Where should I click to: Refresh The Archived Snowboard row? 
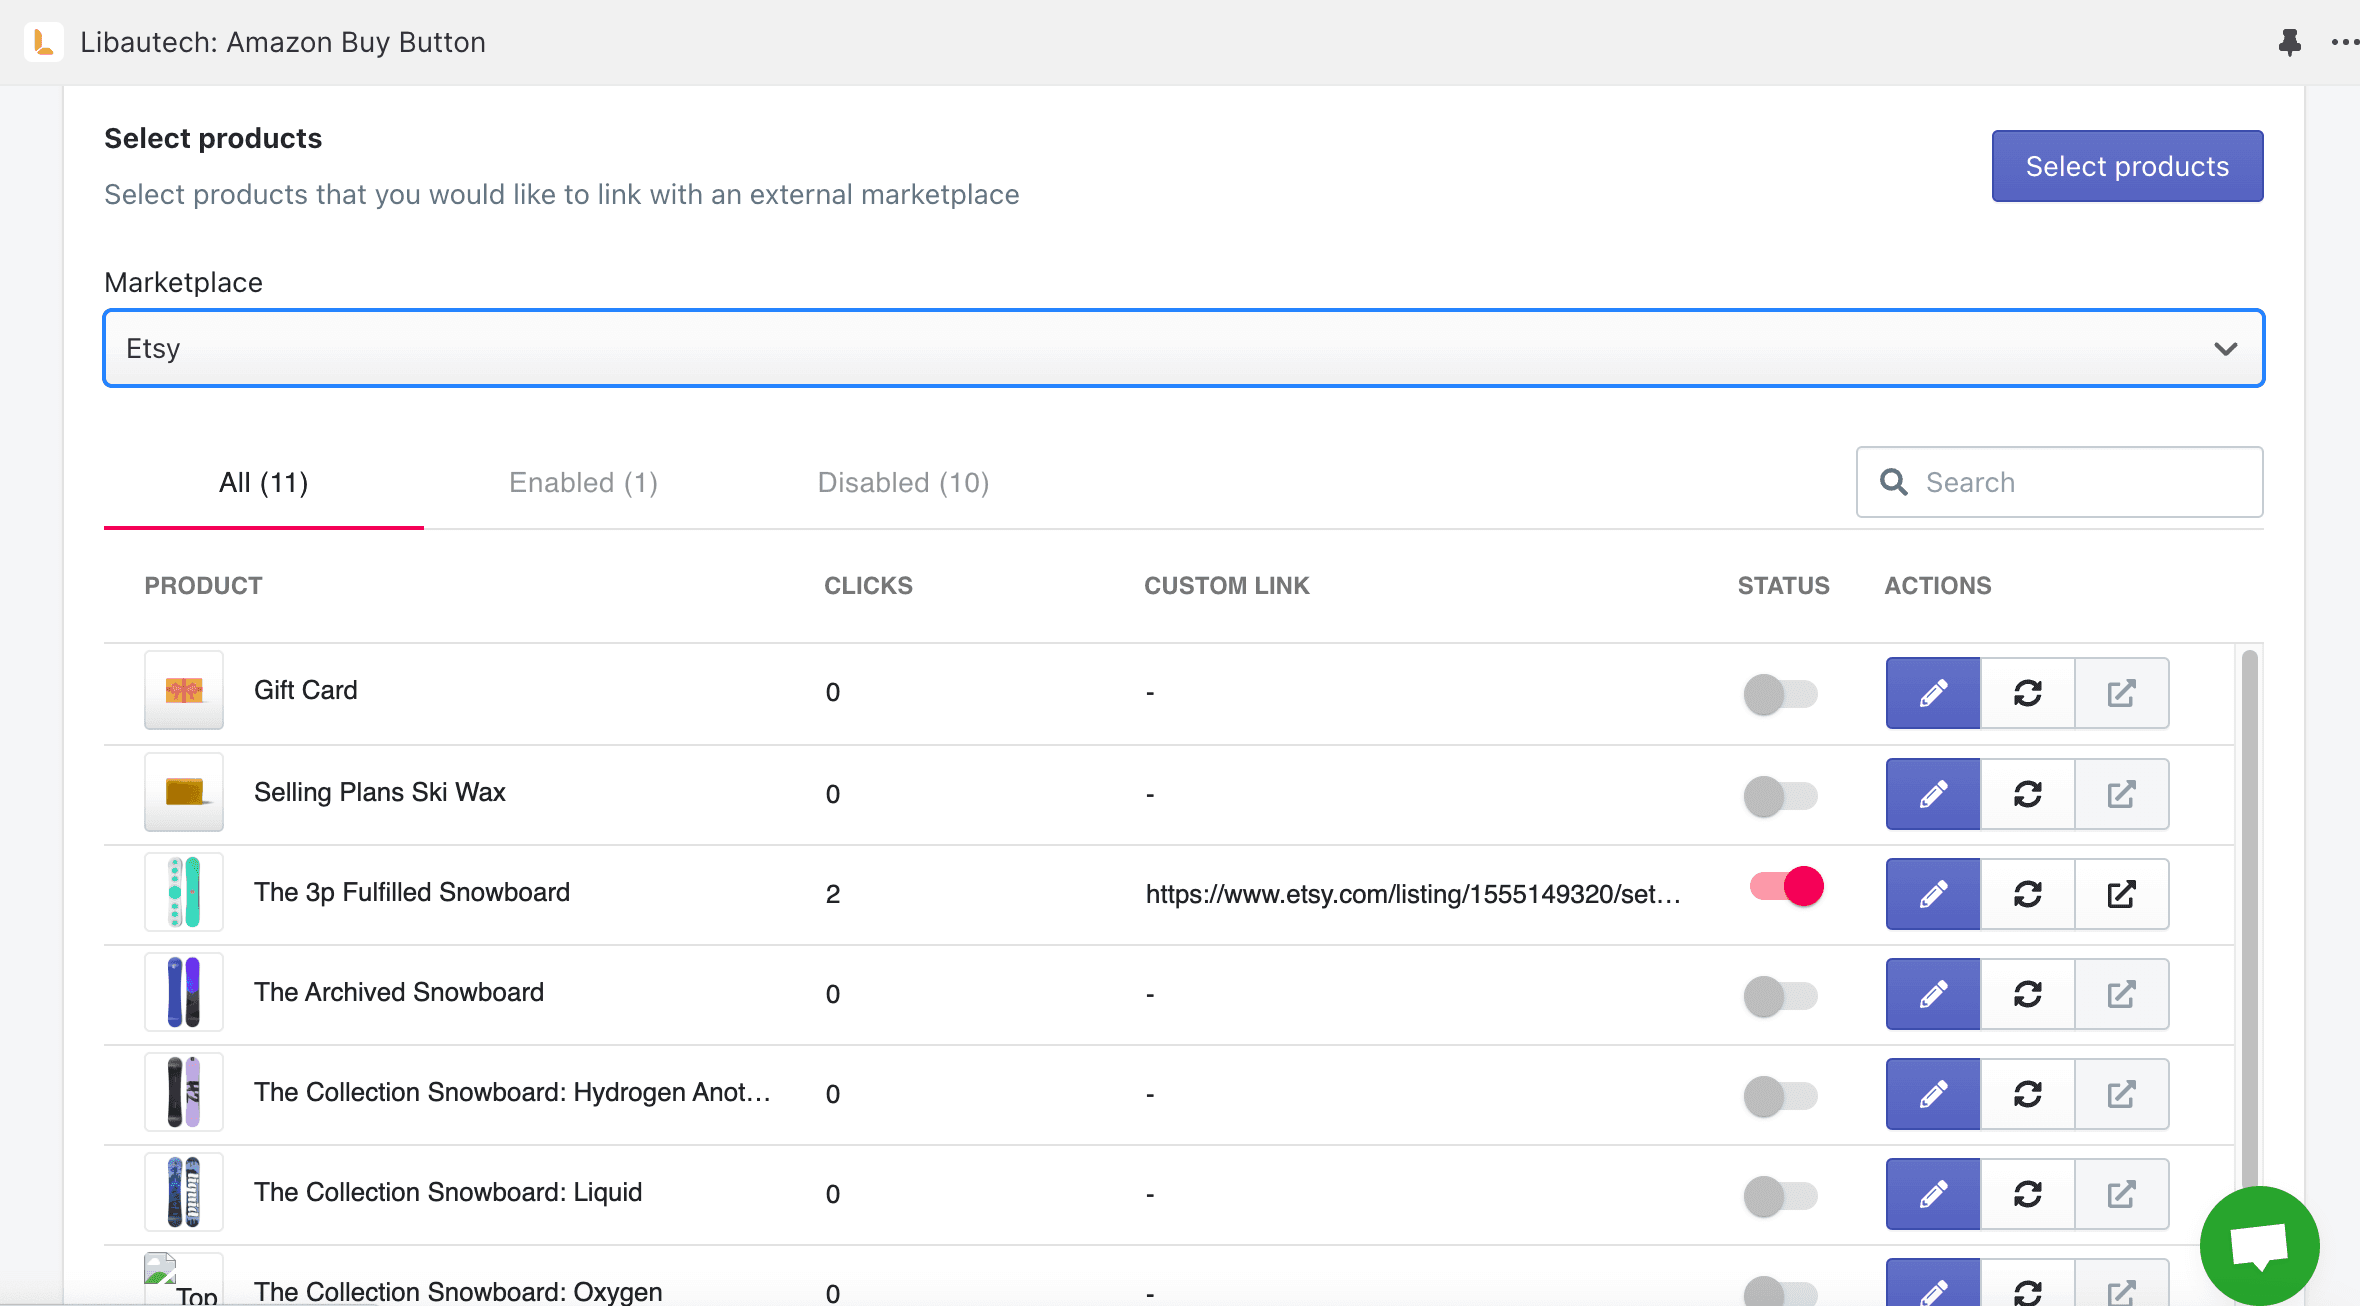[2027, 994]
